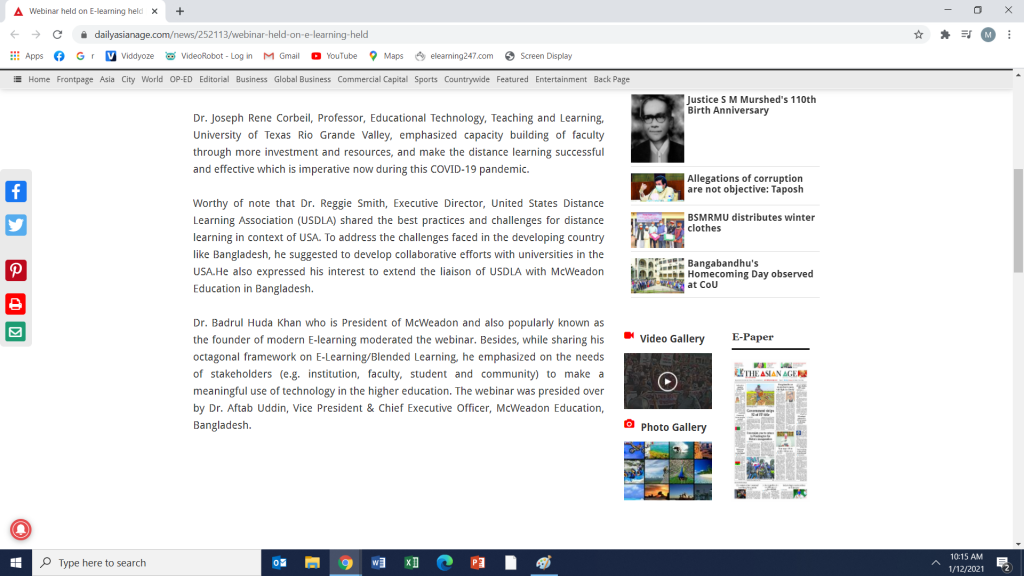Go to the Asia section

pos(107,79)
